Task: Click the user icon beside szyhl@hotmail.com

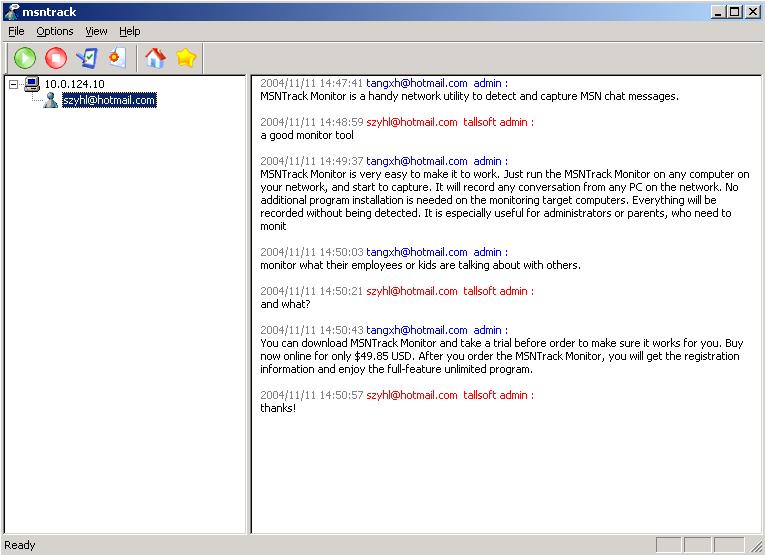Action: tap(50, 100)
